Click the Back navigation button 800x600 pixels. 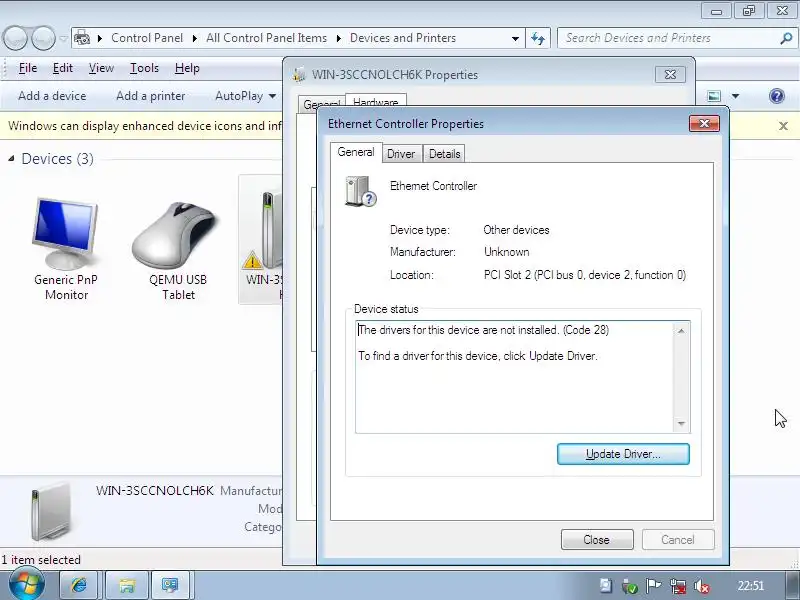(15, 38)
